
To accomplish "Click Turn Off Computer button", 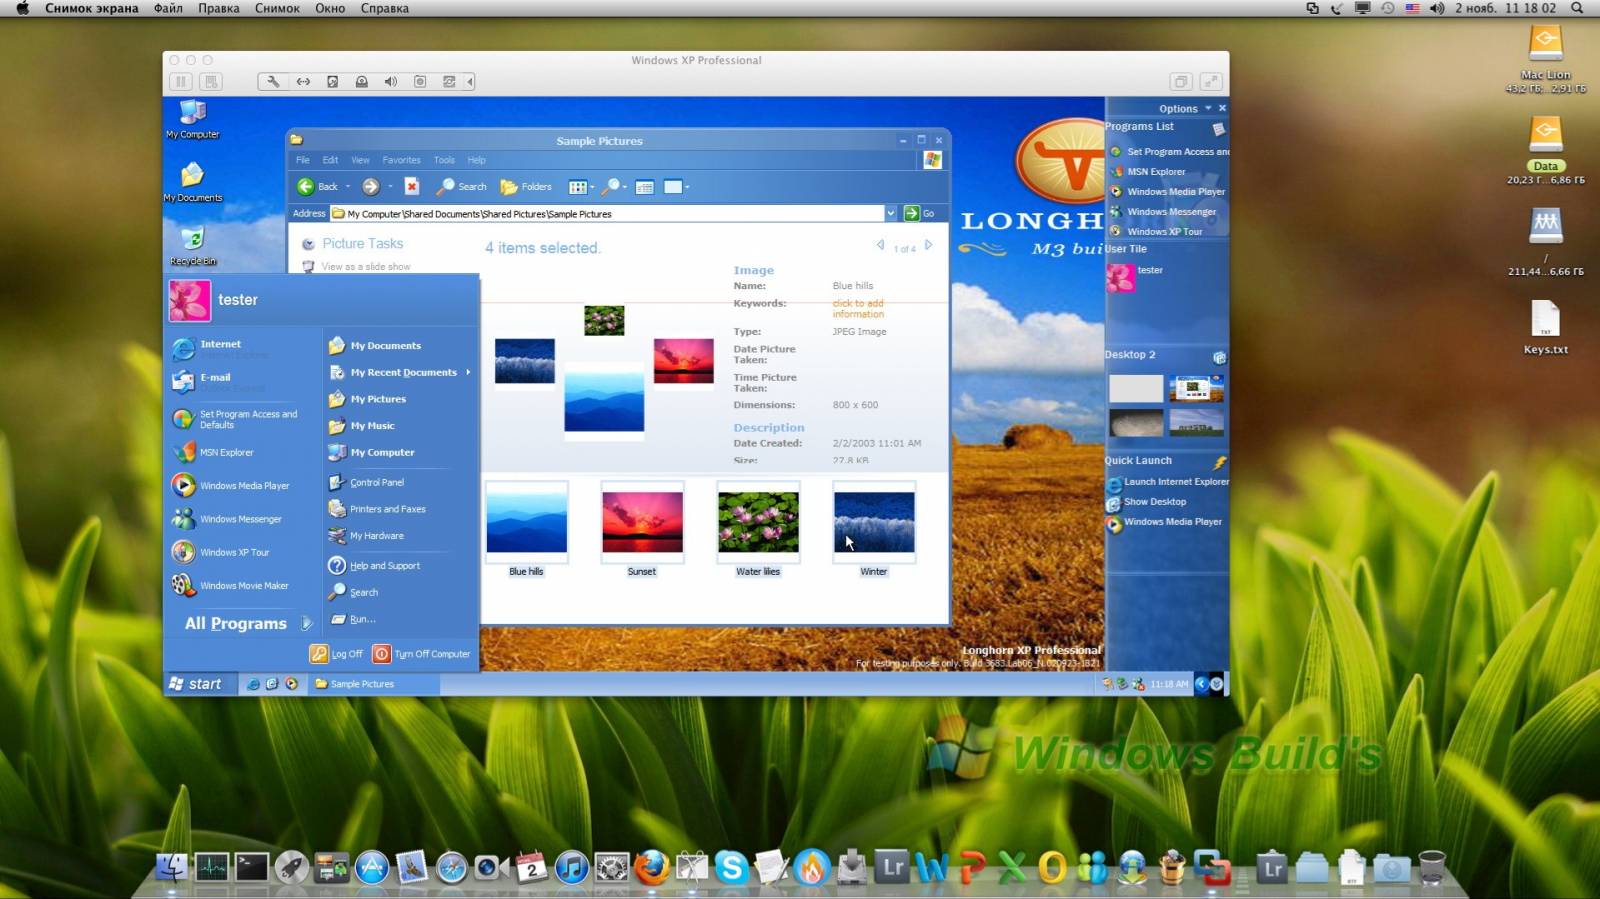I will pos(421,654).
